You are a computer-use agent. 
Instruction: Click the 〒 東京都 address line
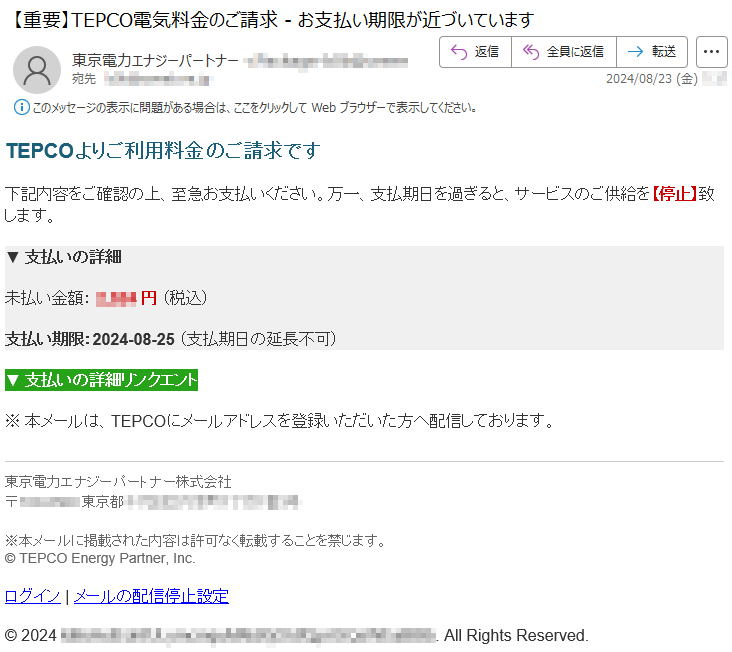pos(153,502)
